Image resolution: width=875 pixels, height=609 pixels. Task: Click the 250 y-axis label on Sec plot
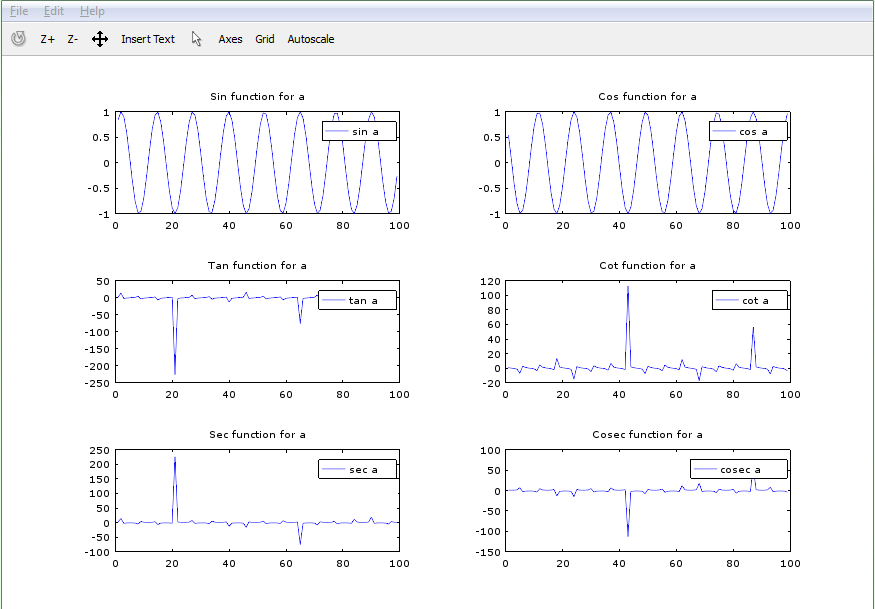point(100,450)
